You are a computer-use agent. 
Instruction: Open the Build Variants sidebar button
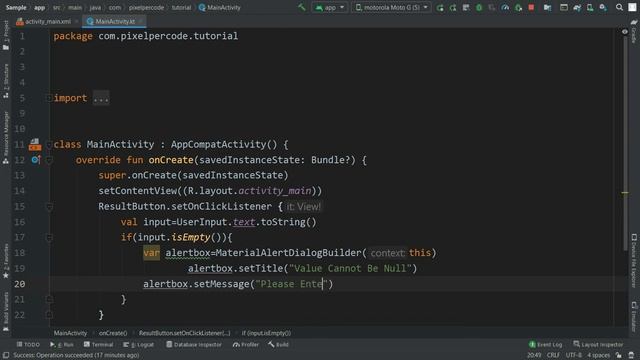point(6,311)
